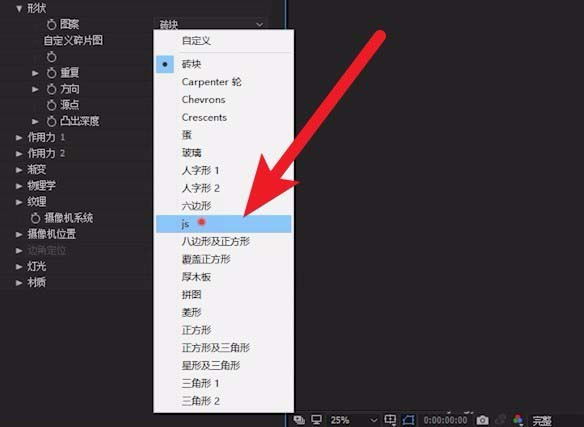Open the 完整 resolution dropdown
The width and height of the screenshot is (584, 427).
point(542,421)
